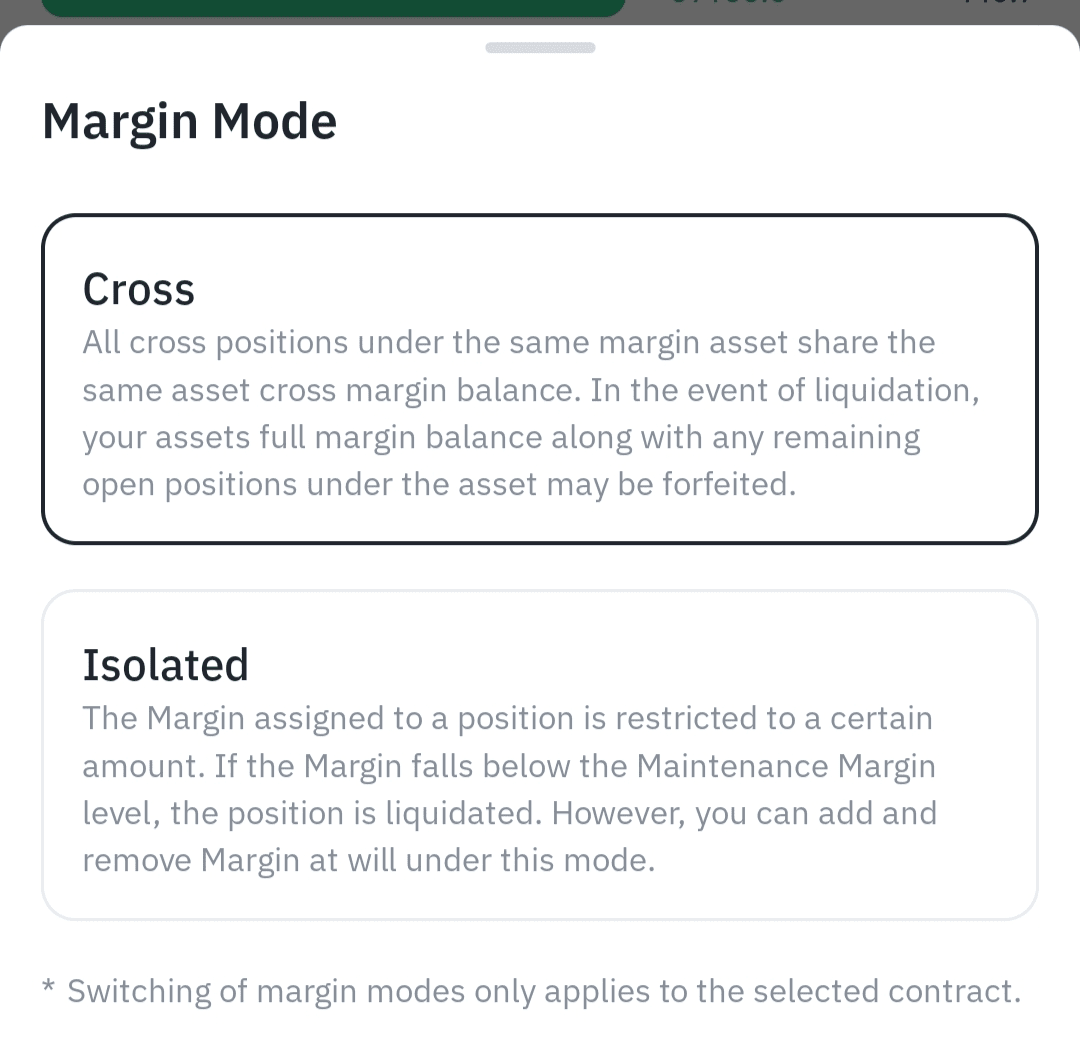Screen dimensions: 1080x1055
Task: Click the Margin Mode sheet heading
Action: [190, 122]
